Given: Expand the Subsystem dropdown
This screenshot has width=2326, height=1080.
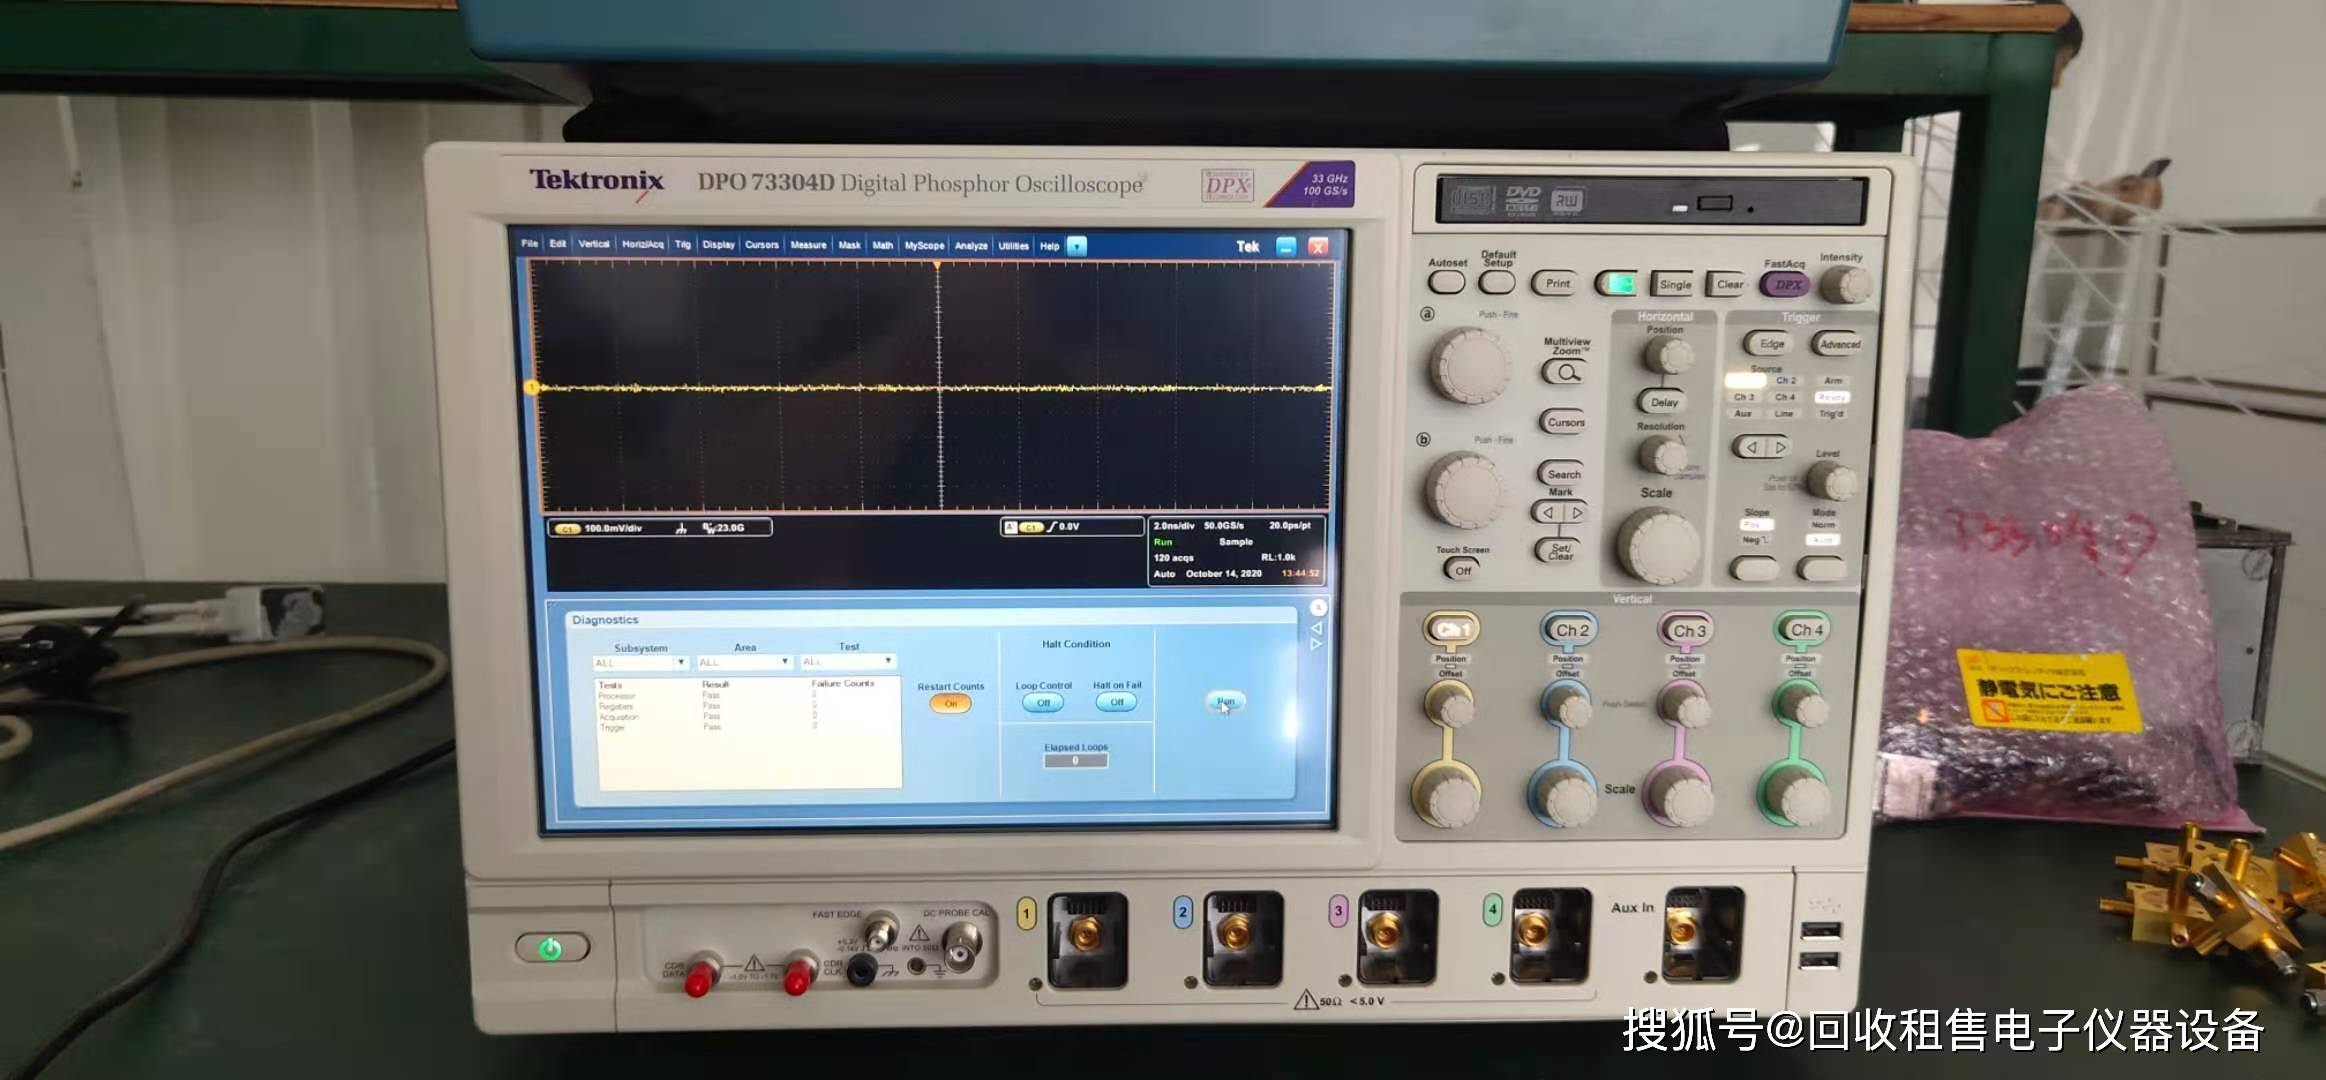Looking at the screenshot, I should point(681,663).
